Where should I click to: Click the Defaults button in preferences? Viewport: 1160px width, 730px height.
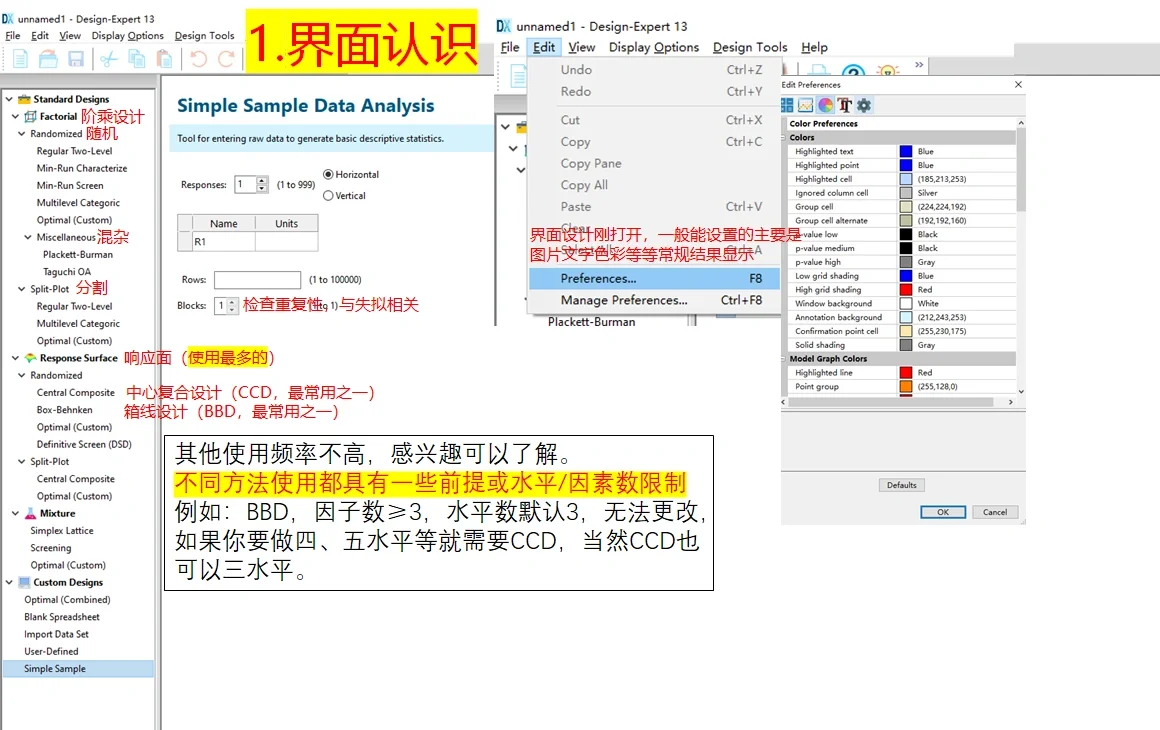[901, 485]
